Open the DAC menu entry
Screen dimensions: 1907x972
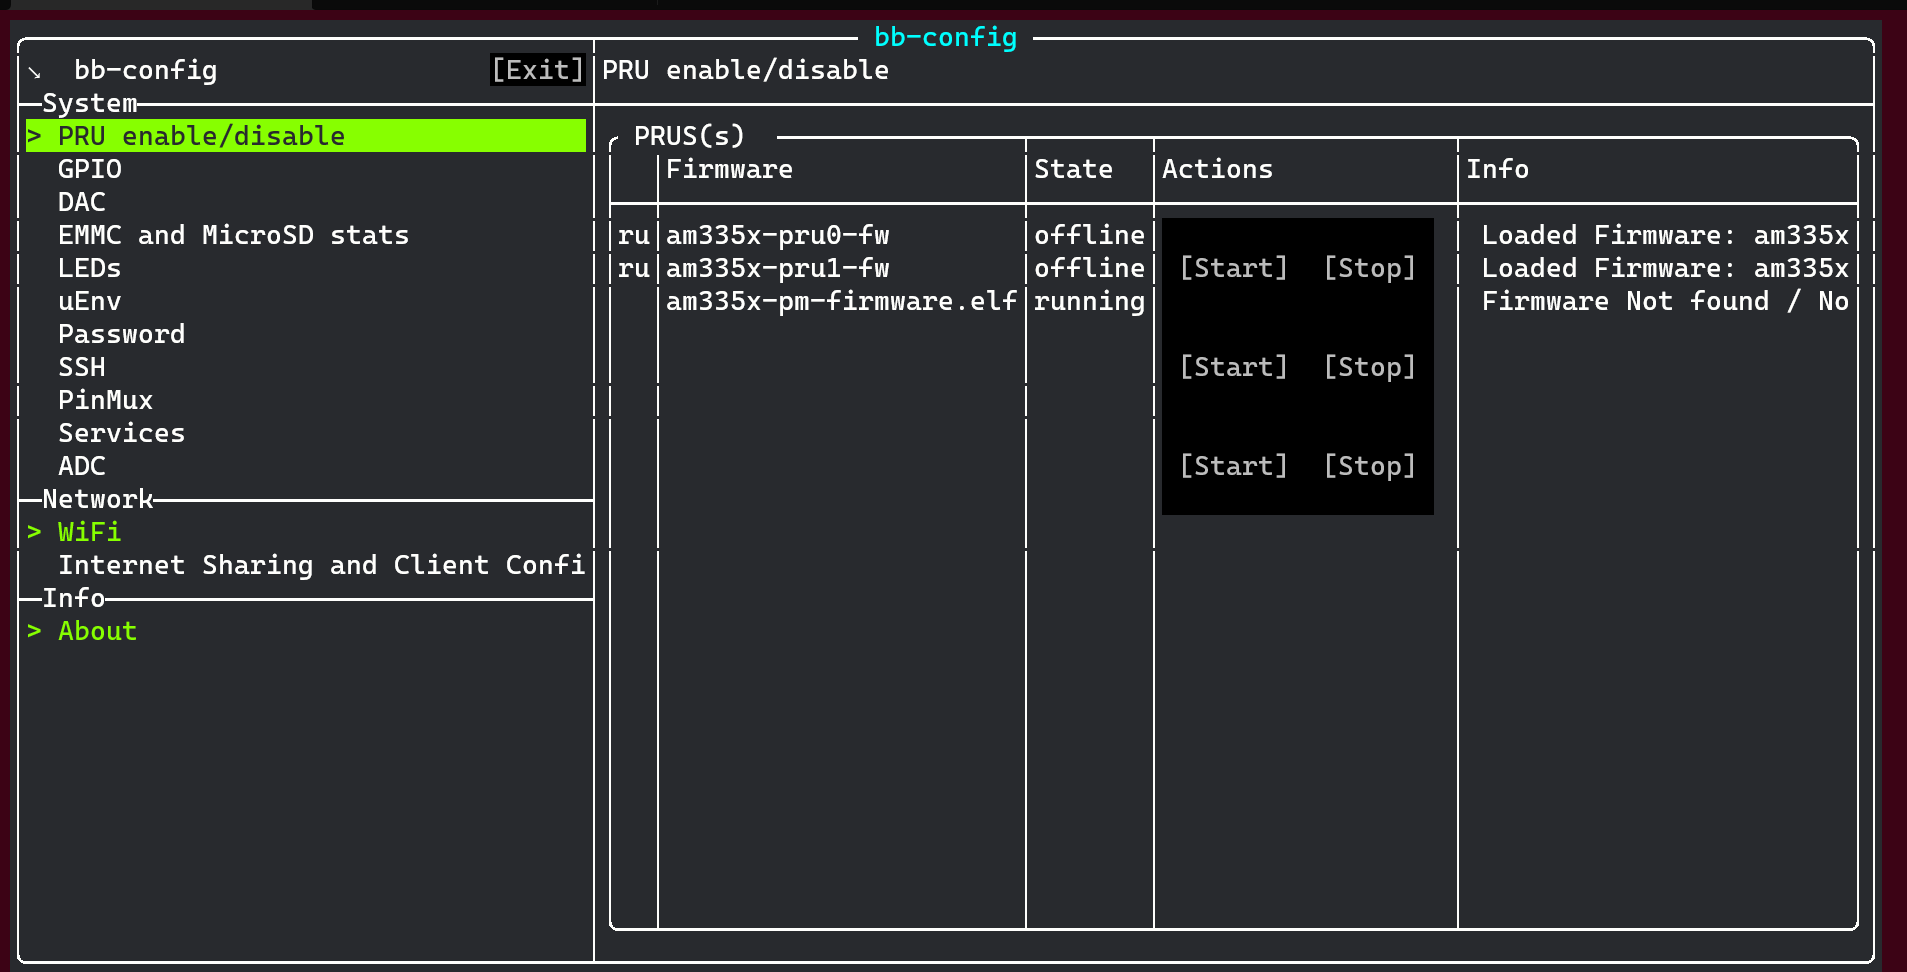82,202
